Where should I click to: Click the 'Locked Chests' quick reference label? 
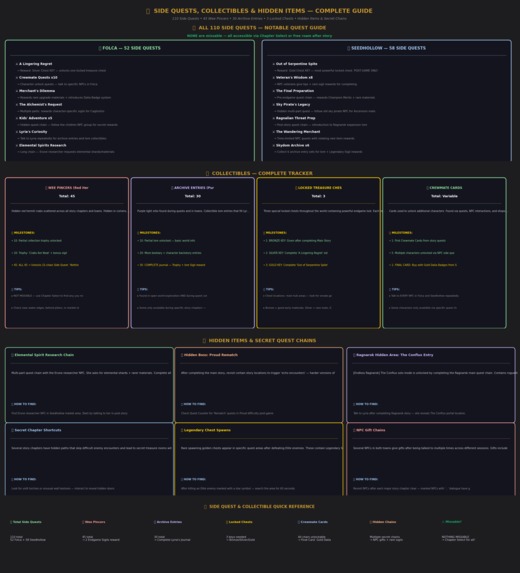click(240, 522)
